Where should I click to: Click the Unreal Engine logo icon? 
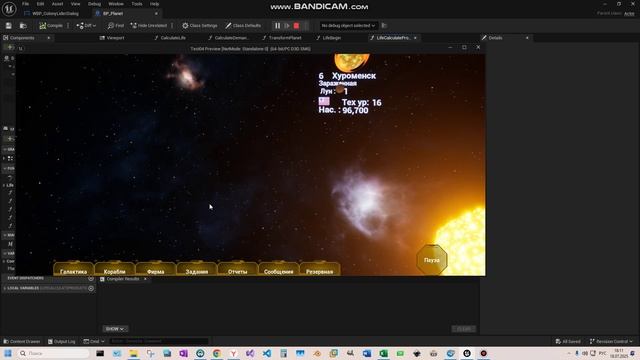[9, 8]
